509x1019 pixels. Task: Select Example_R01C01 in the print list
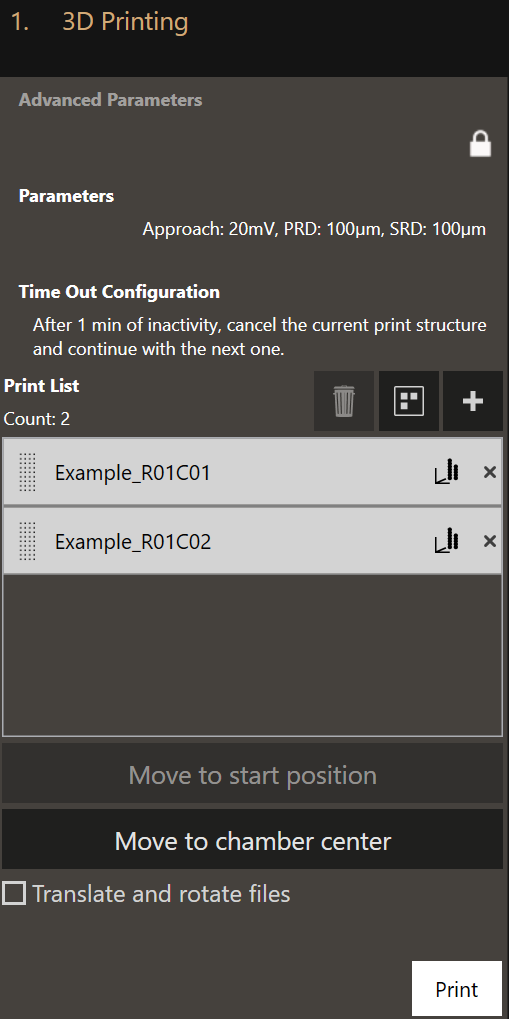252,472
